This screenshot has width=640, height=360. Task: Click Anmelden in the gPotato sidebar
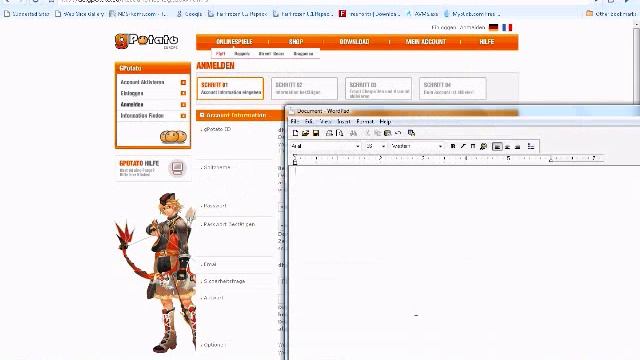coord(131,104)
